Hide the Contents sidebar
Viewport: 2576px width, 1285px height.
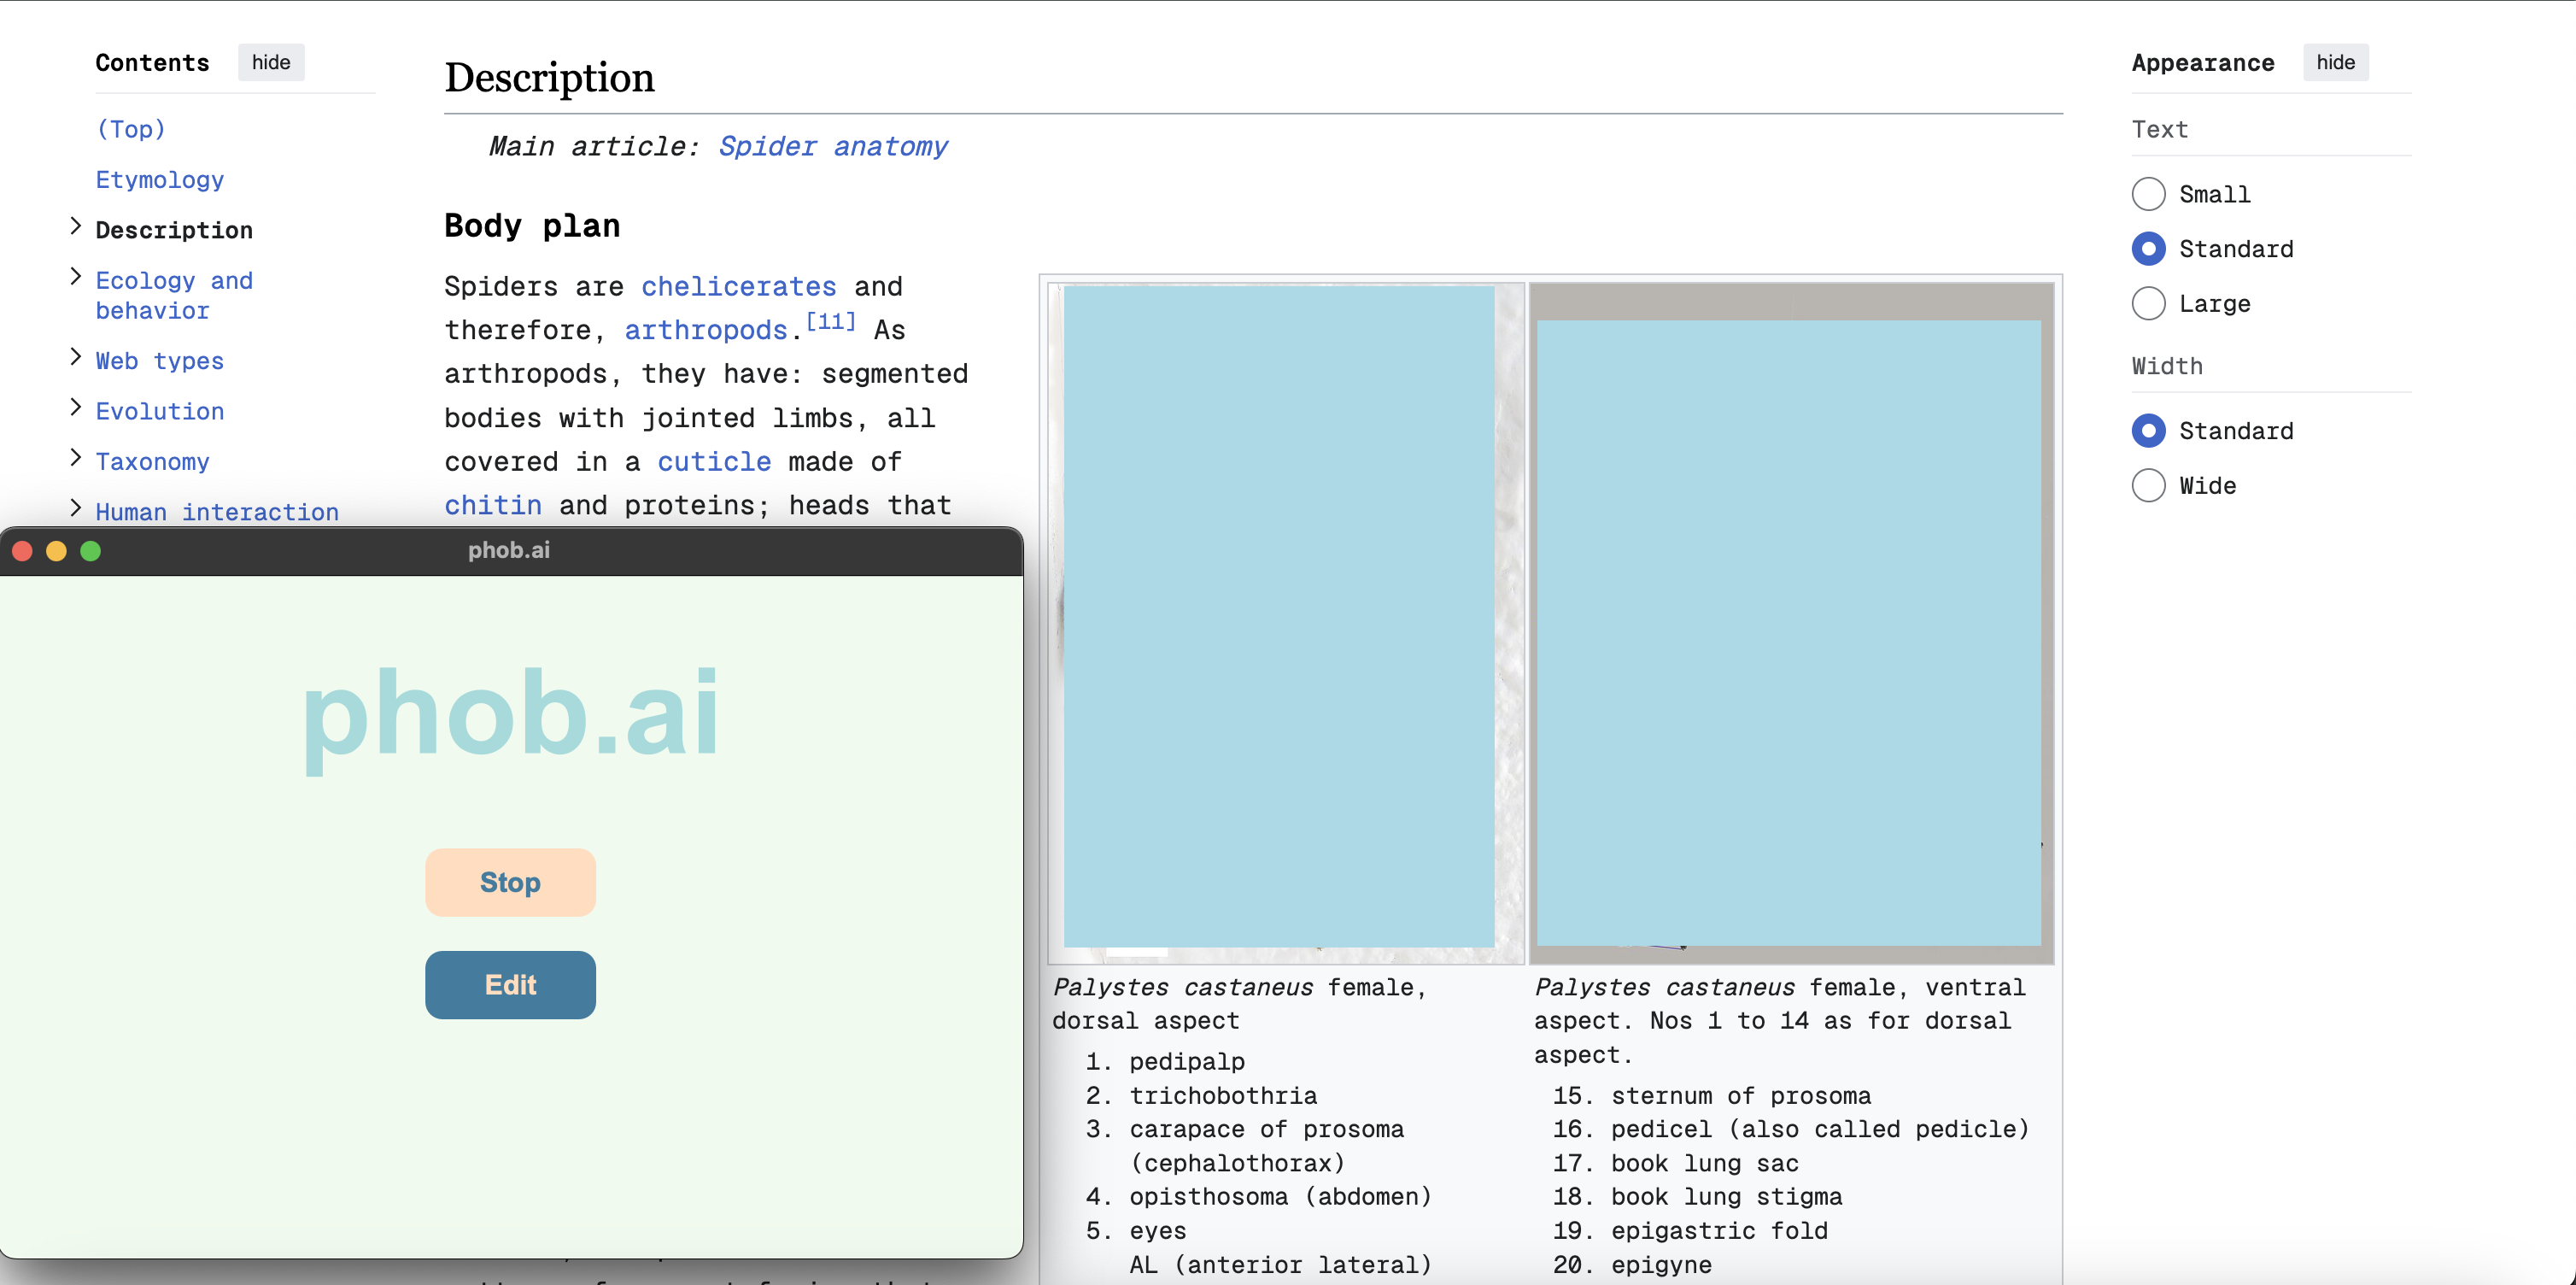pyautogui.click(x=271, y=62)
